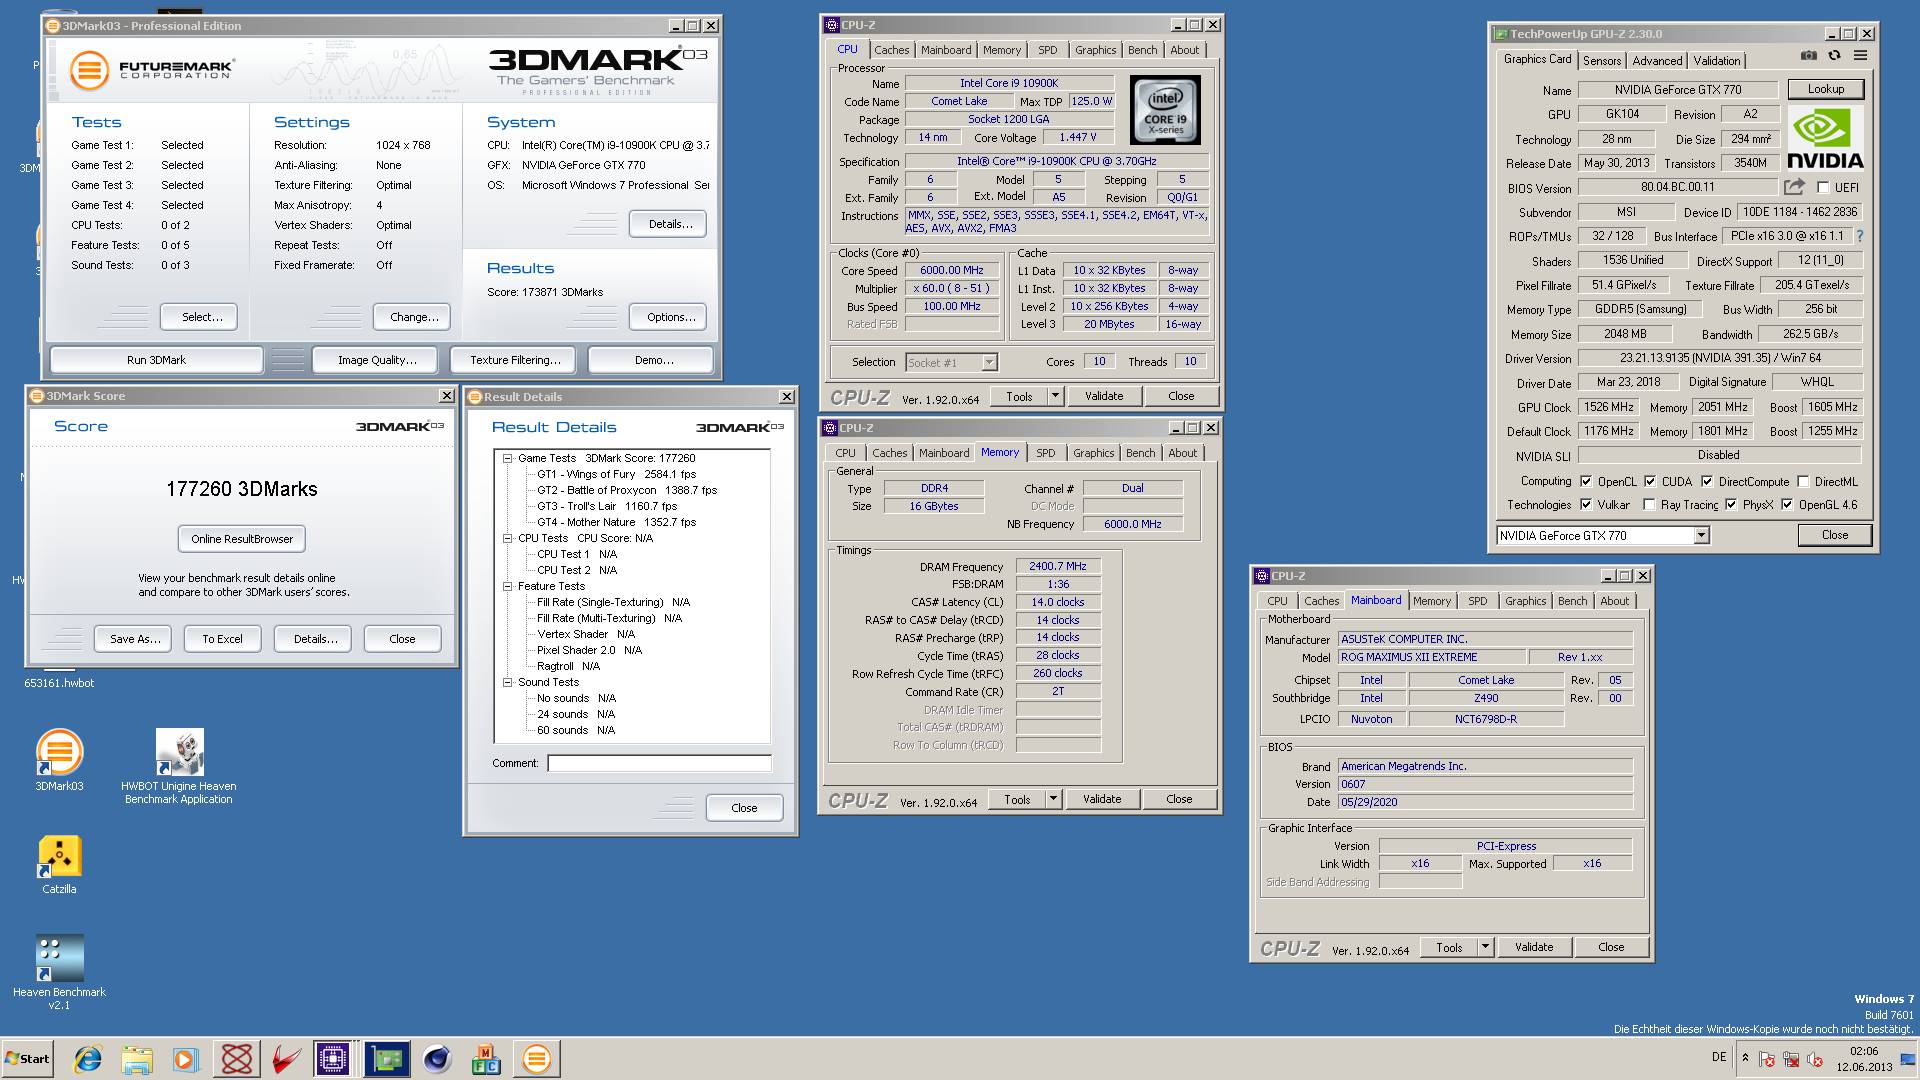
Task: Click the NVIDIA logo in GPU-Z
Action: point(1825,138)
